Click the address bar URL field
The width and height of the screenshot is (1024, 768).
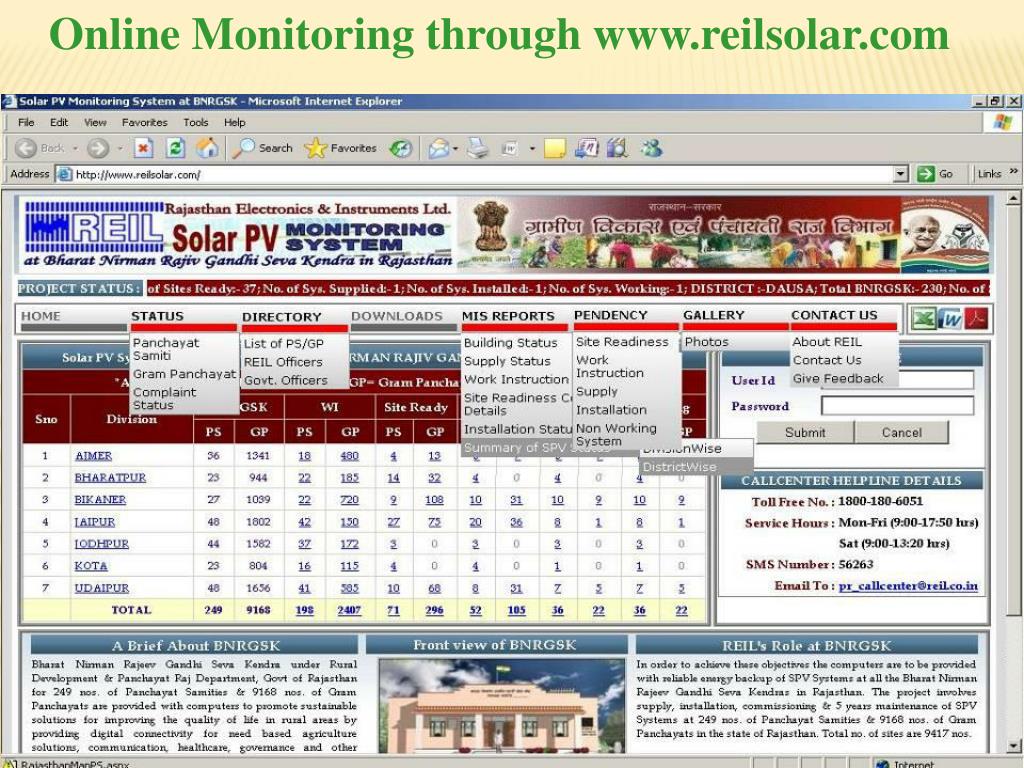pyautogui.click(x=483, y=174)
